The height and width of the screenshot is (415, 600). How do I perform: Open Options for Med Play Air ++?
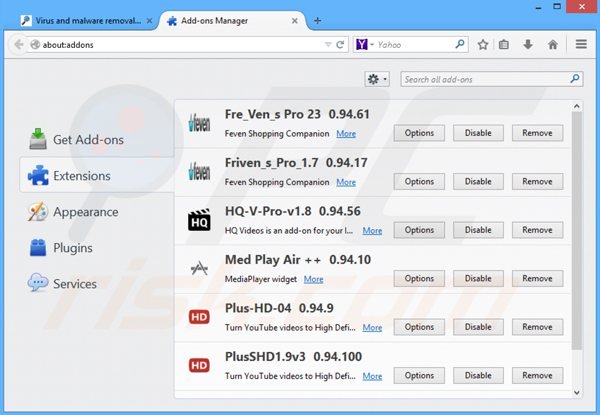pyautogui.click(x=419, y=278)
